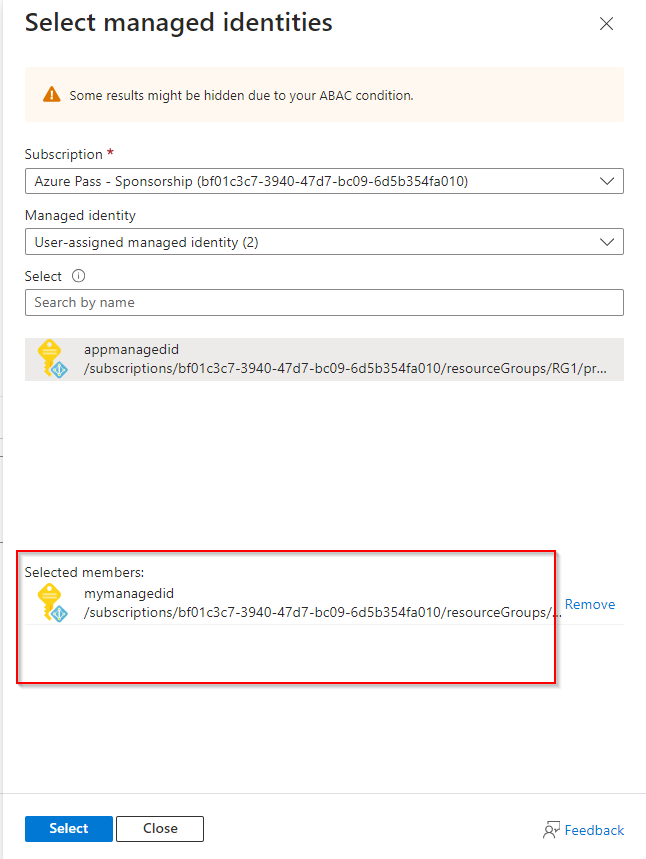646x859 pixels.
Task: Remove mymanagedid from selected members
Action: [590, 604]
